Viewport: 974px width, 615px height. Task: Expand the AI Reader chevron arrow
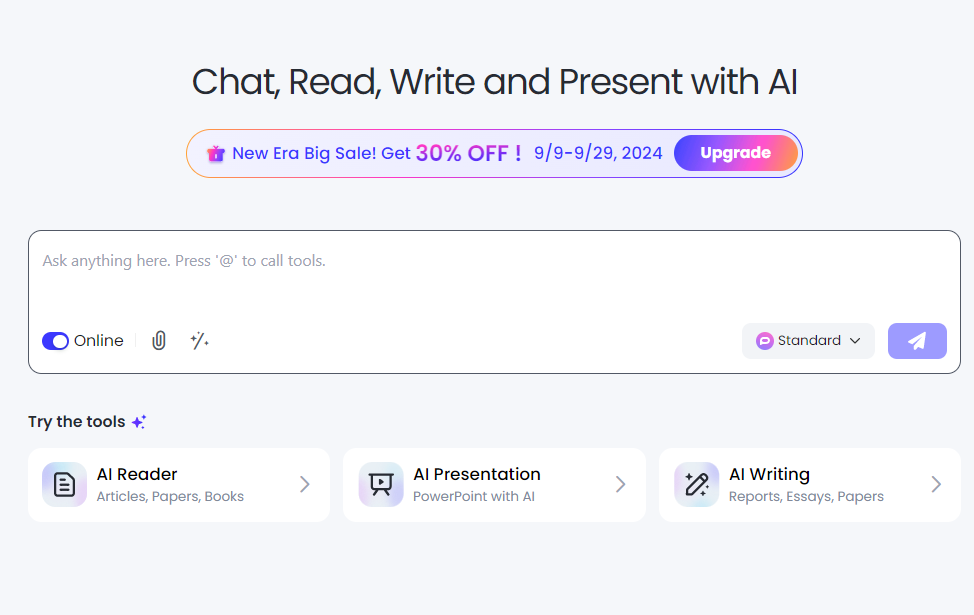[x=305, y=485]
